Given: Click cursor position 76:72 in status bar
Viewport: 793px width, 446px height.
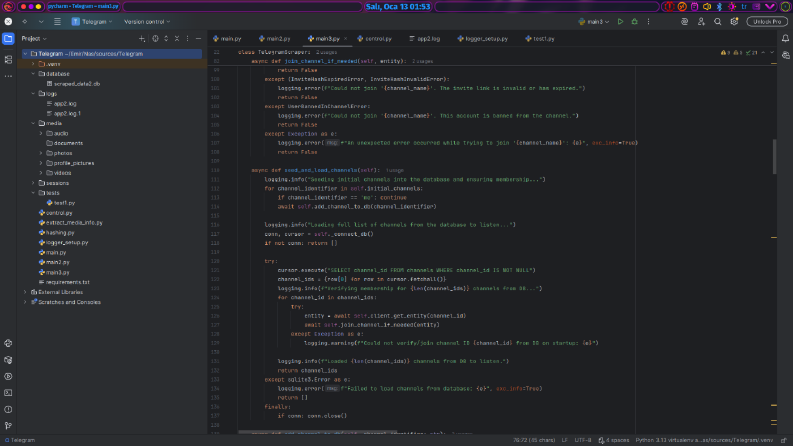Looking at the screenshot, I should tap(534, 440).
